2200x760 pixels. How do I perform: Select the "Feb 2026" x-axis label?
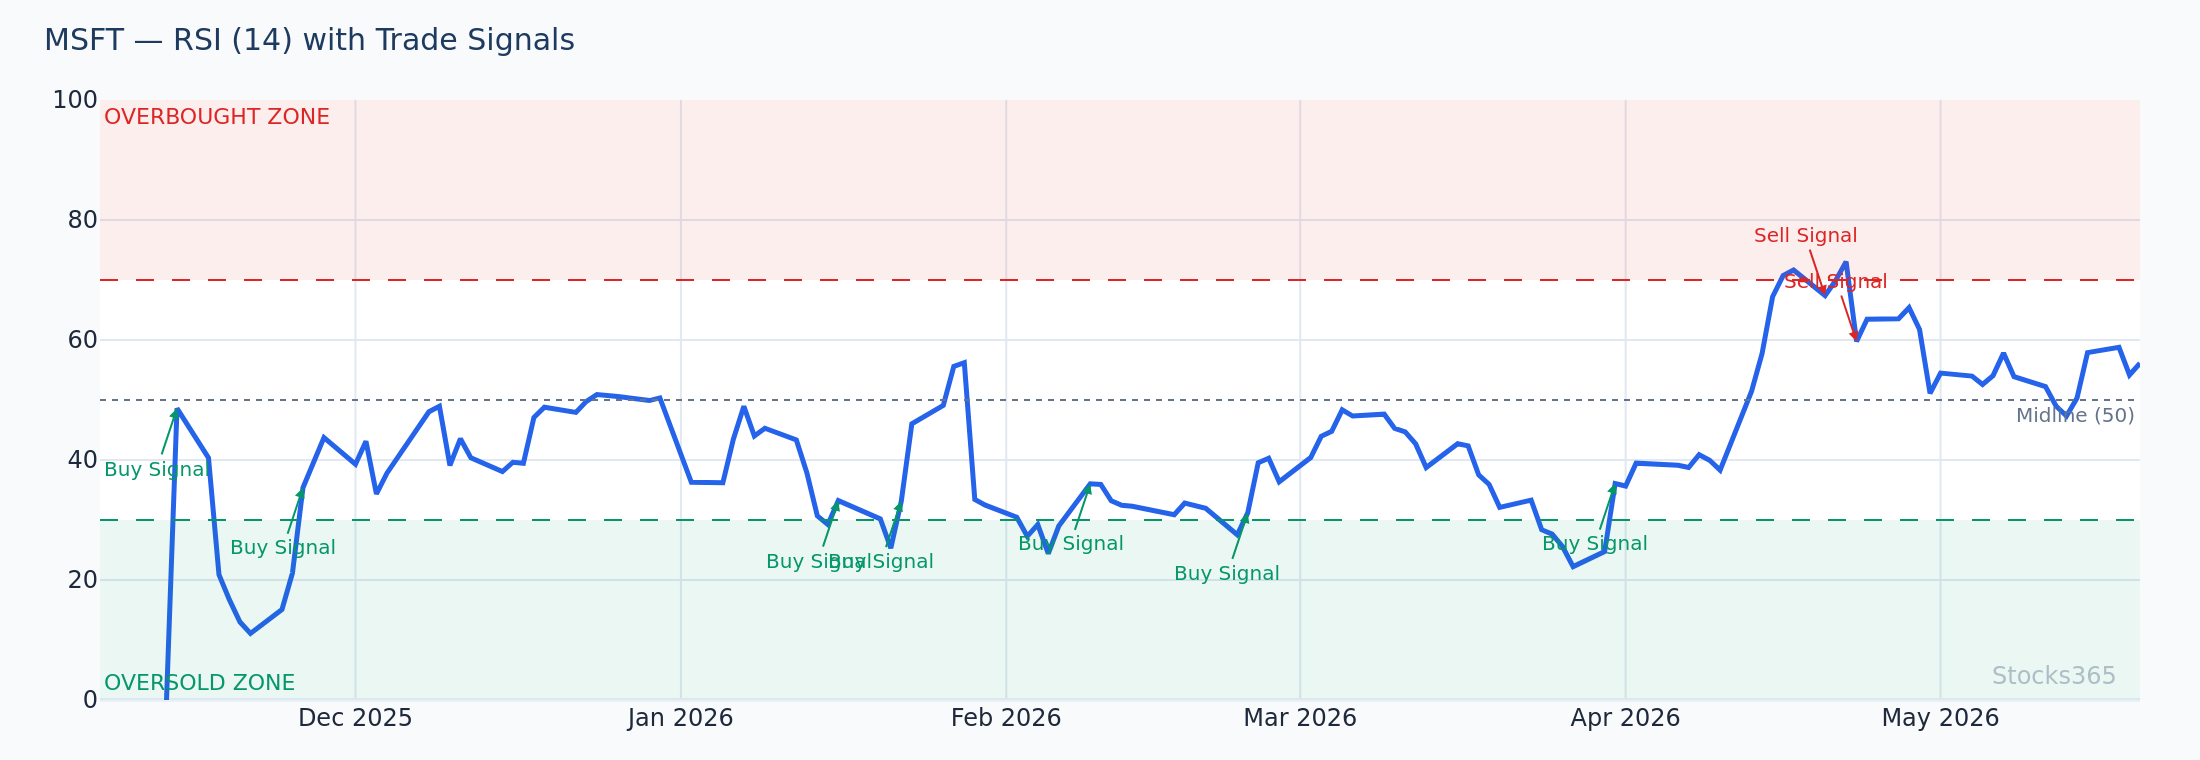click(1006, 718)
